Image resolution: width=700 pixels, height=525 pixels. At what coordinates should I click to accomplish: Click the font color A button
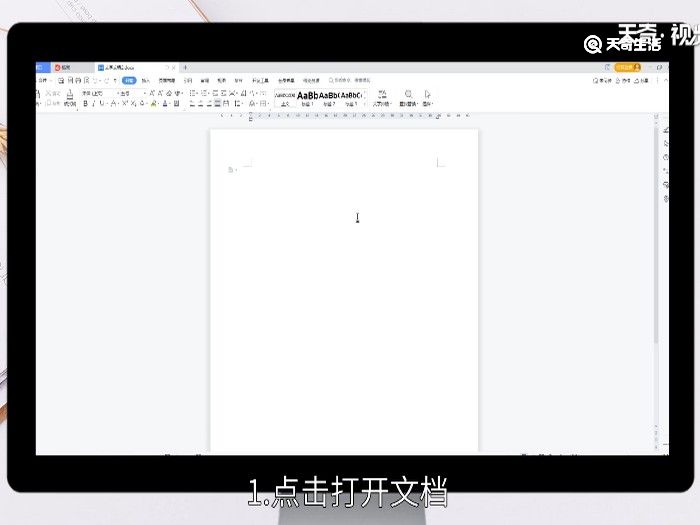[x=166, y=104]
